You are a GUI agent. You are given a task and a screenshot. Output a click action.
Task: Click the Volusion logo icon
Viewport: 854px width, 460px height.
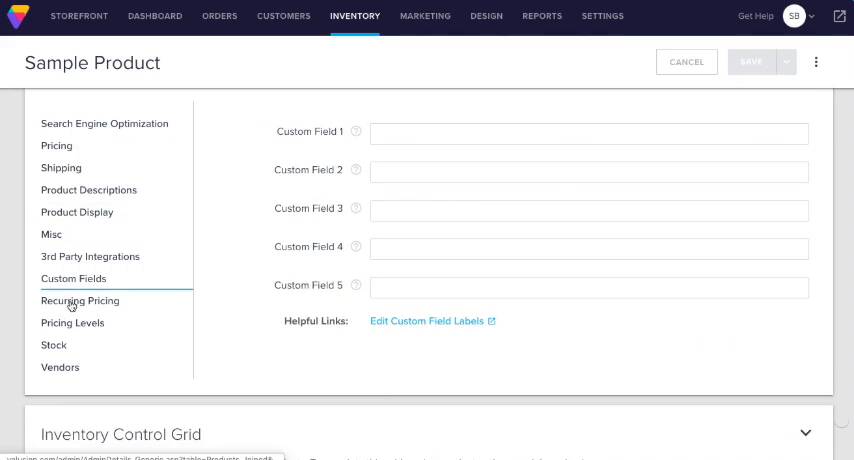[x=18, y=16]
